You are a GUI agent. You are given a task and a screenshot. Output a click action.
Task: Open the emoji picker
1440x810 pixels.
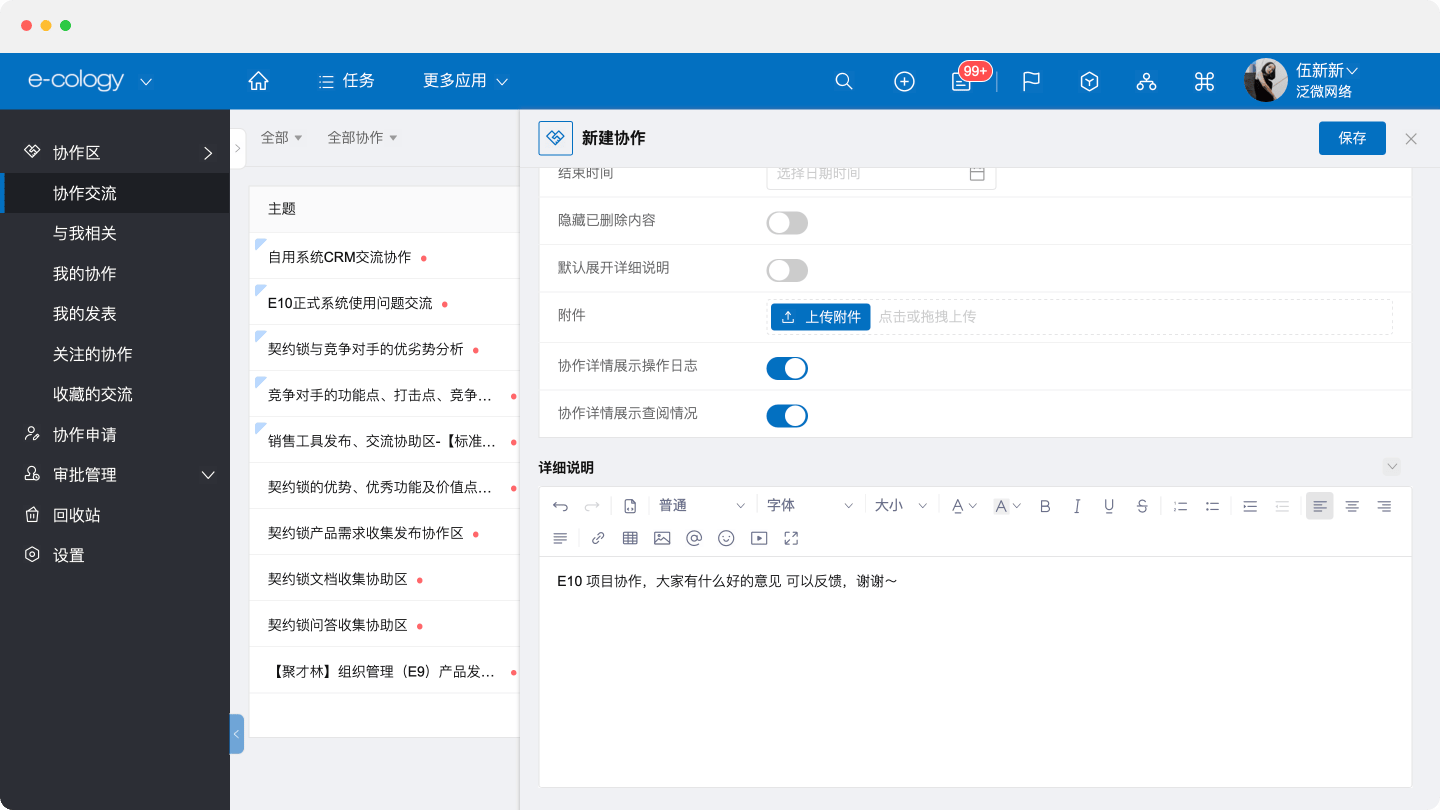pos(727,538)
